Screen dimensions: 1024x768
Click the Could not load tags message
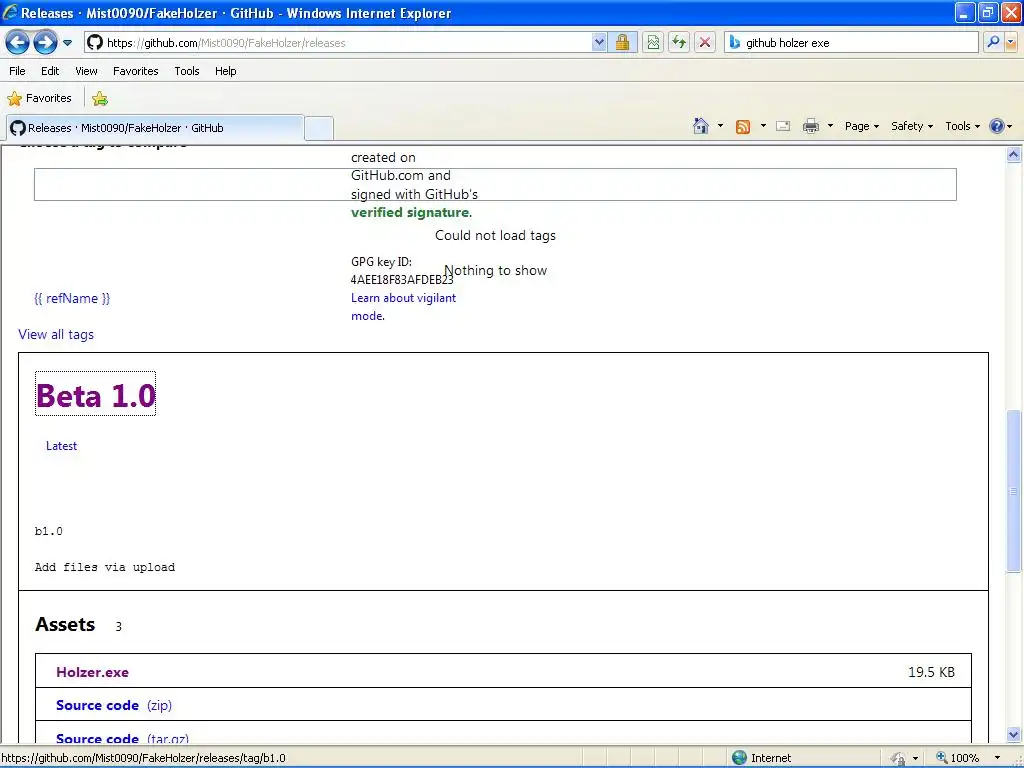495,235
